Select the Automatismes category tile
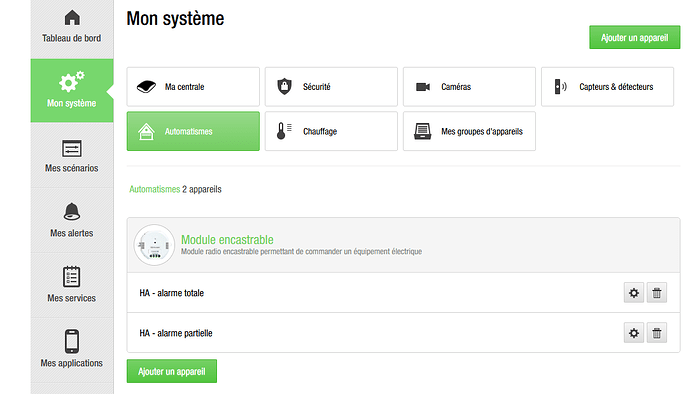This screenshot has width=690, height=394. (x=193, y=131)
